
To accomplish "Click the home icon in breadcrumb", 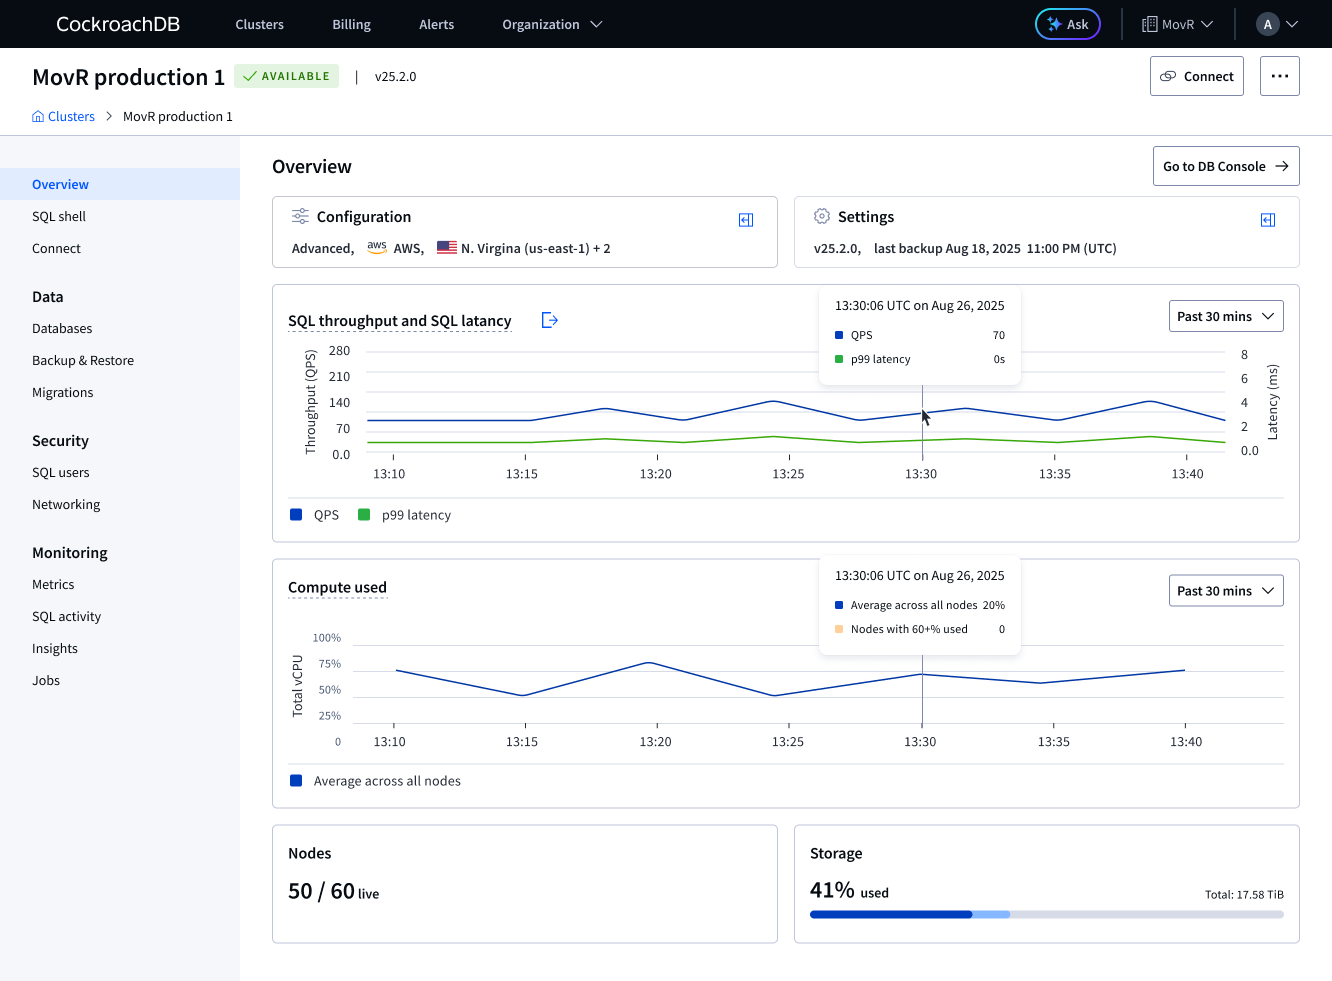I will [x=38, y=116].
